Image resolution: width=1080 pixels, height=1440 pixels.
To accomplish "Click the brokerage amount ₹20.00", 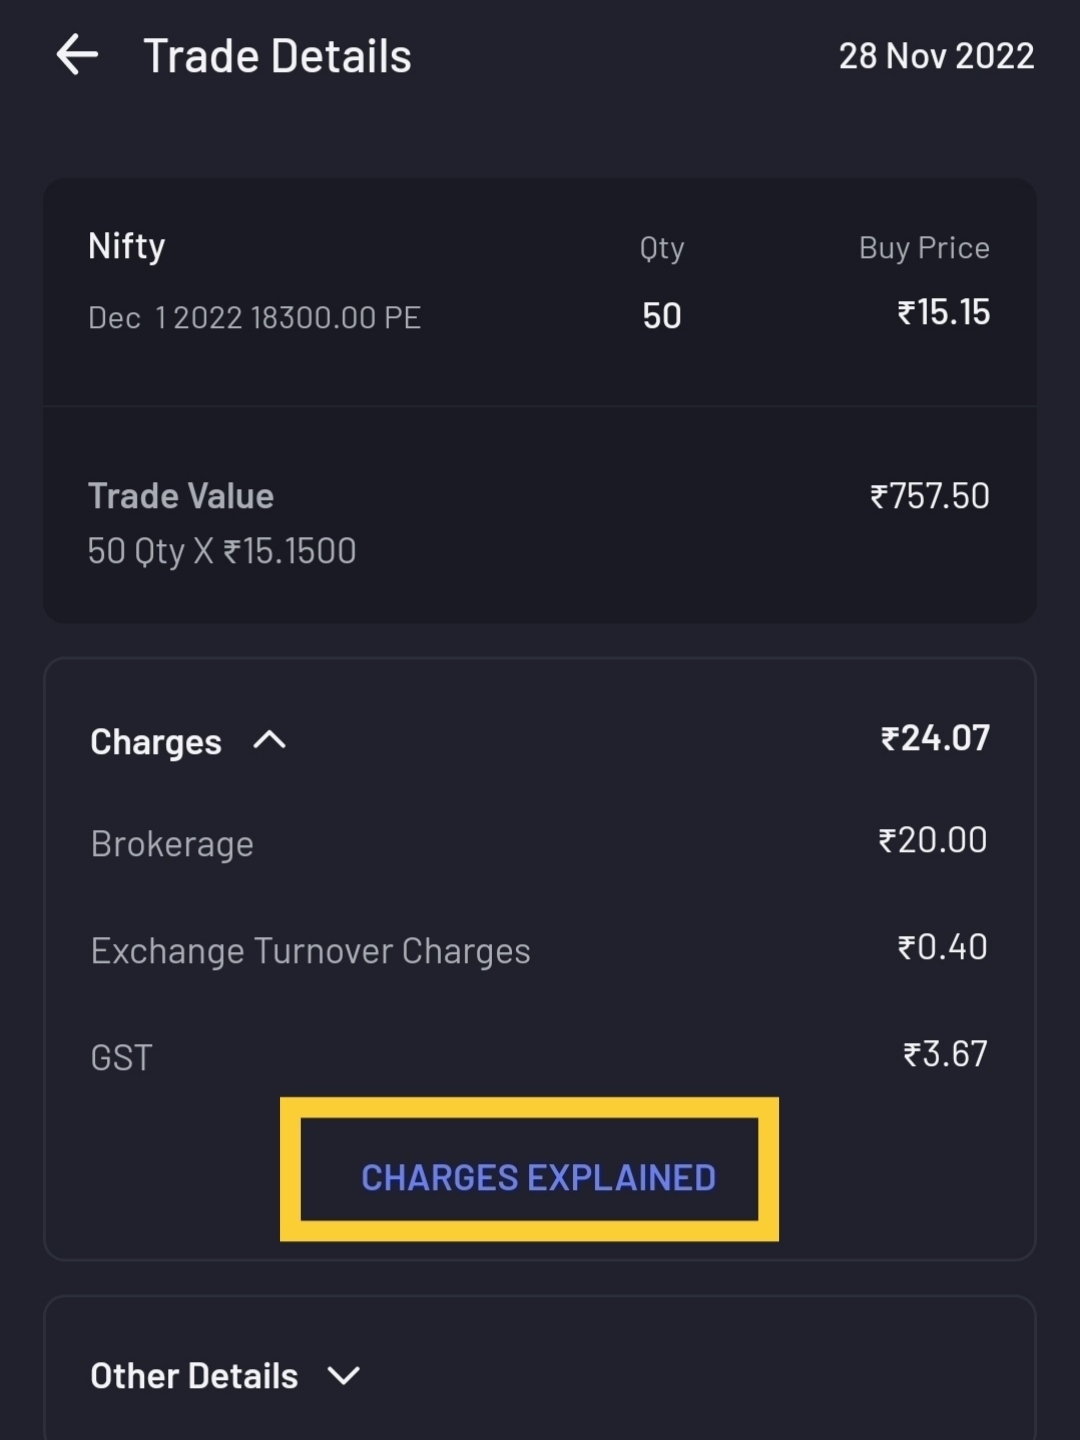I will (932, 840).
